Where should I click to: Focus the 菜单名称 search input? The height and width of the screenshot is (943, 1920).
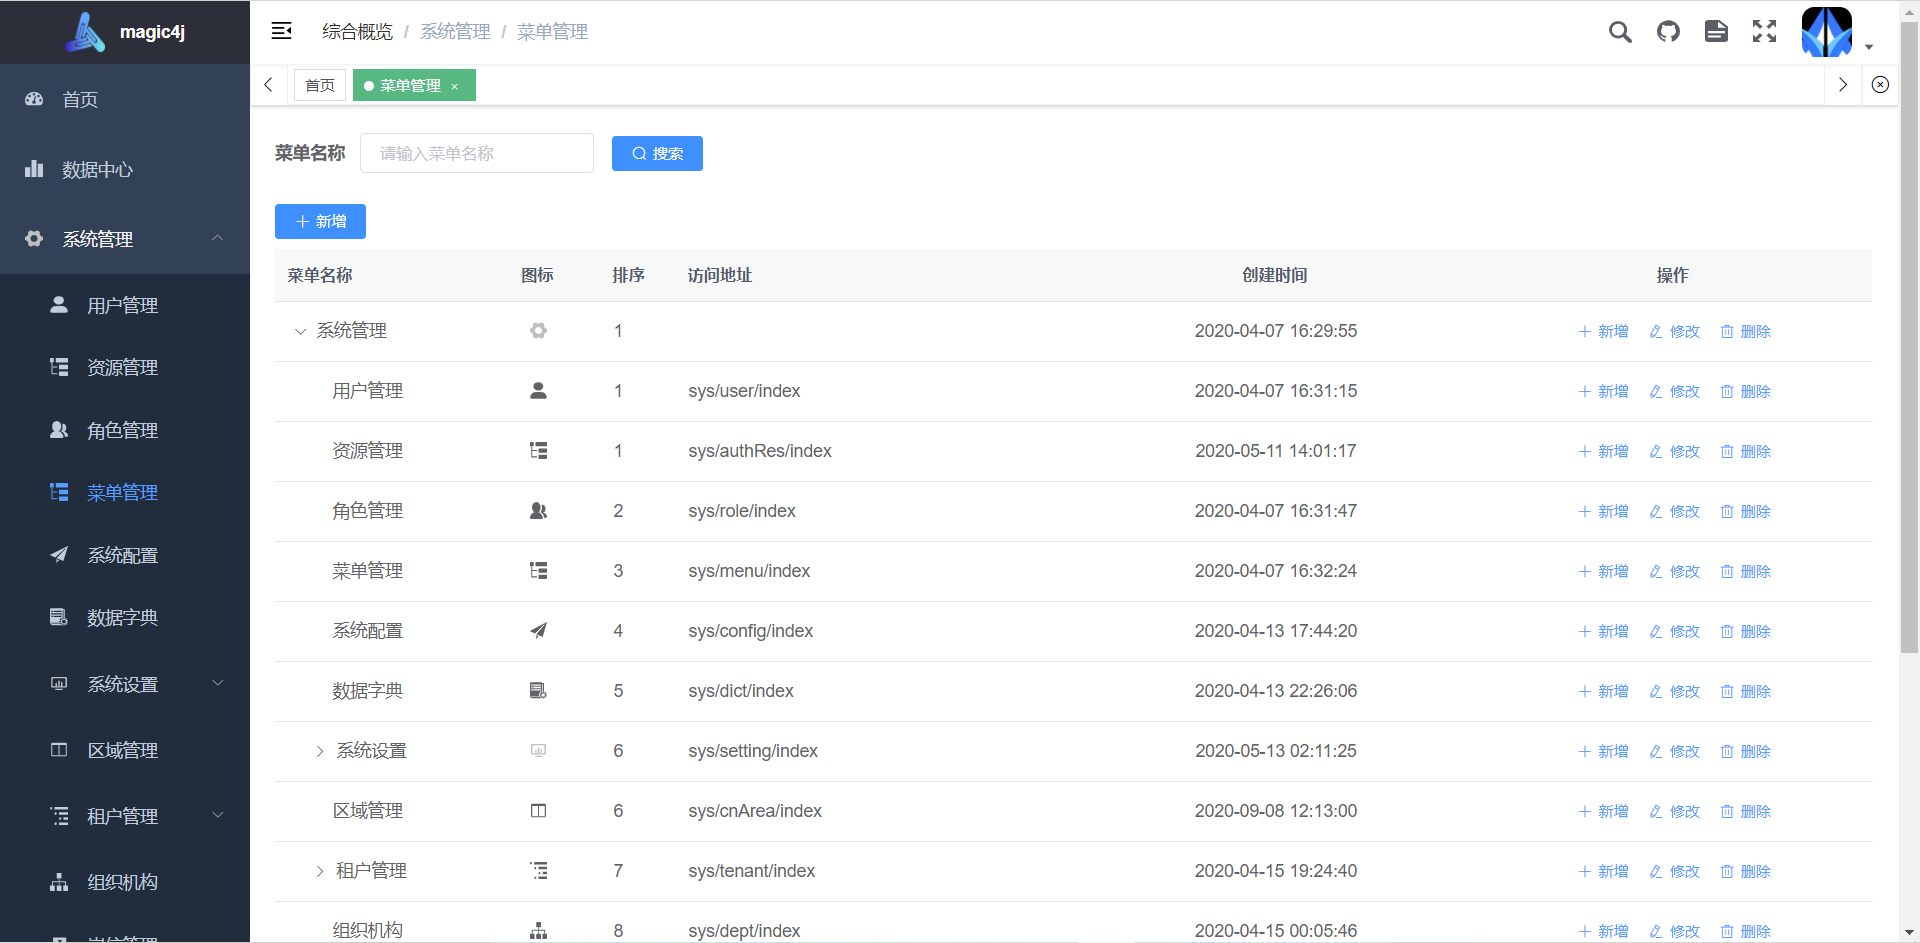pos(477,153)
